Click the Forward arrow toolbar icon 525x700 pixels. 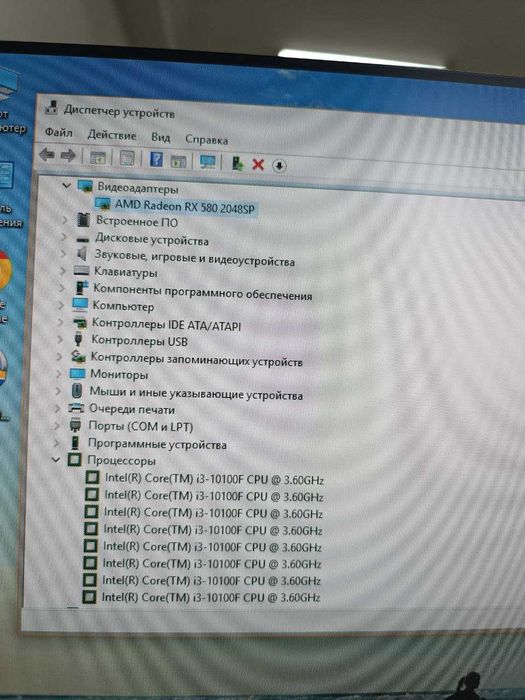pyautogui.click(x=68, y=156)
